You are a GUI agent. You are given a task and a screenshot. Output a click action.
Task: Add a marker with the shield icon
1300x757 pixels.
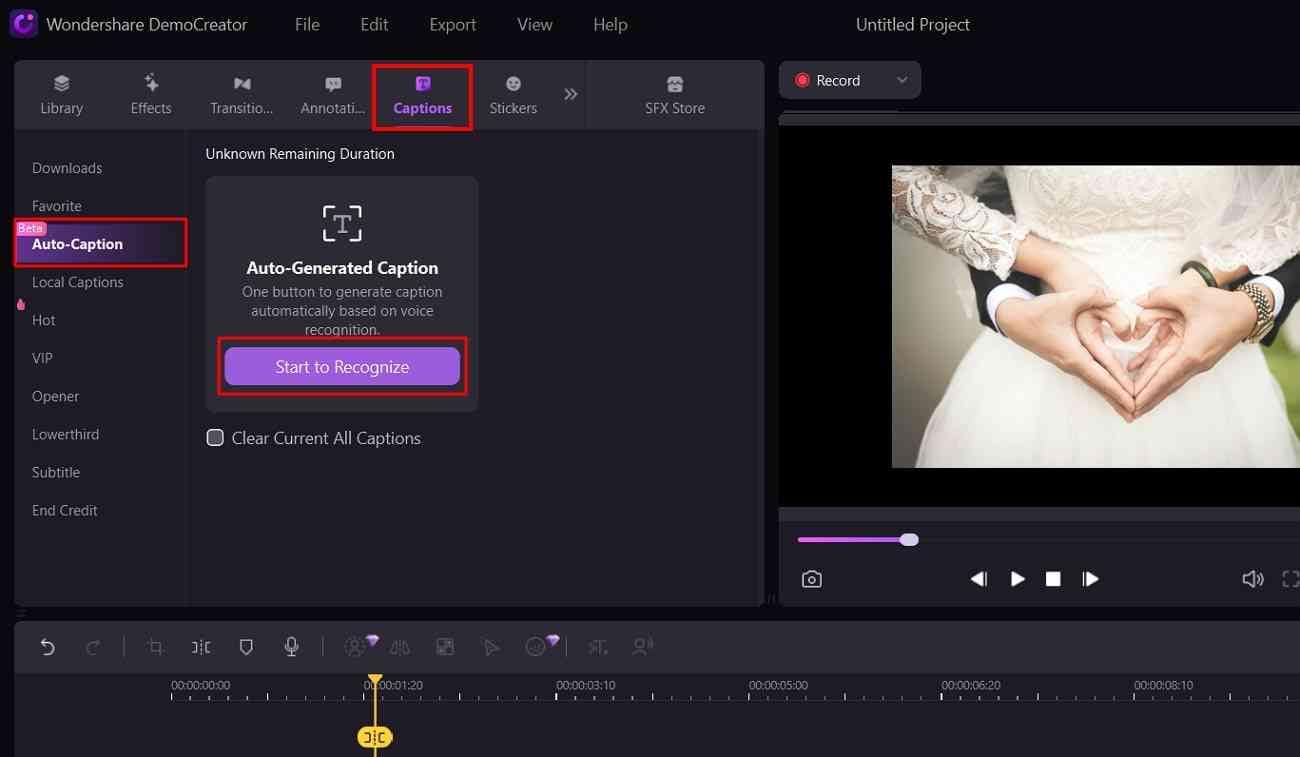coord(246,647)
